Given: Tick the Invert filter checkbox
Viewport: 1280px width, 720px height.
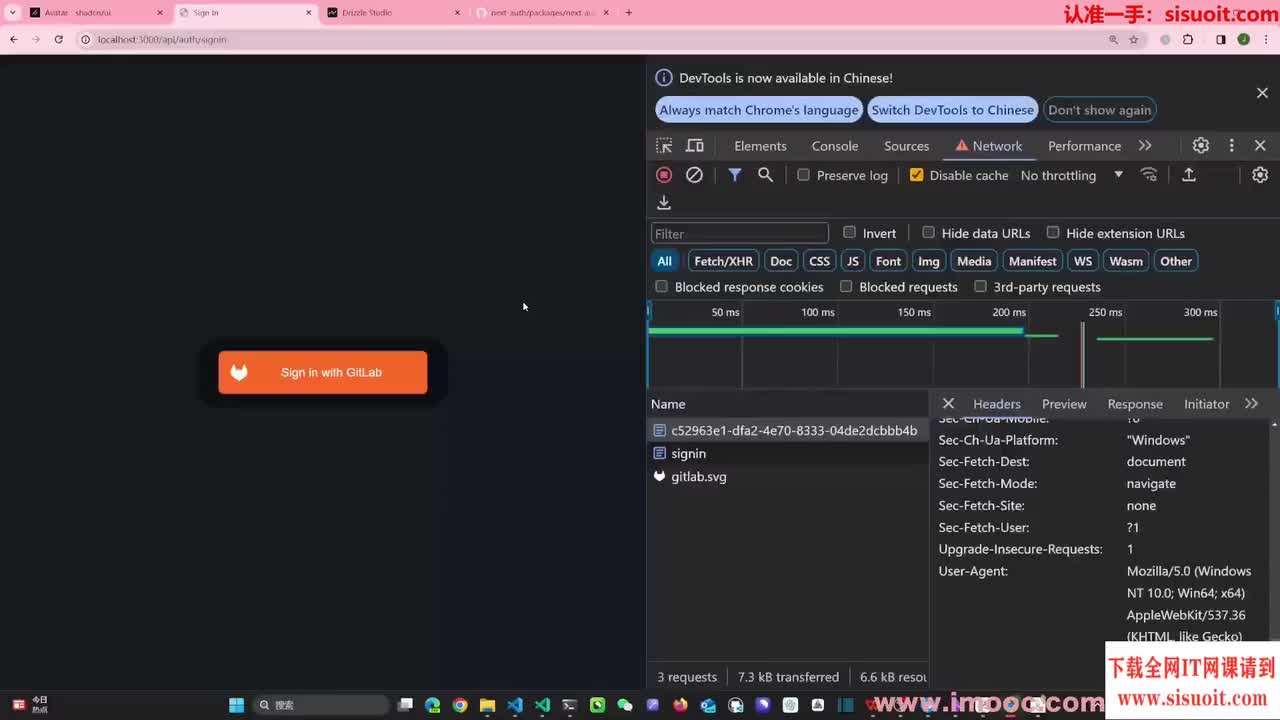Looking at the screenshot, I should [850, 233].
